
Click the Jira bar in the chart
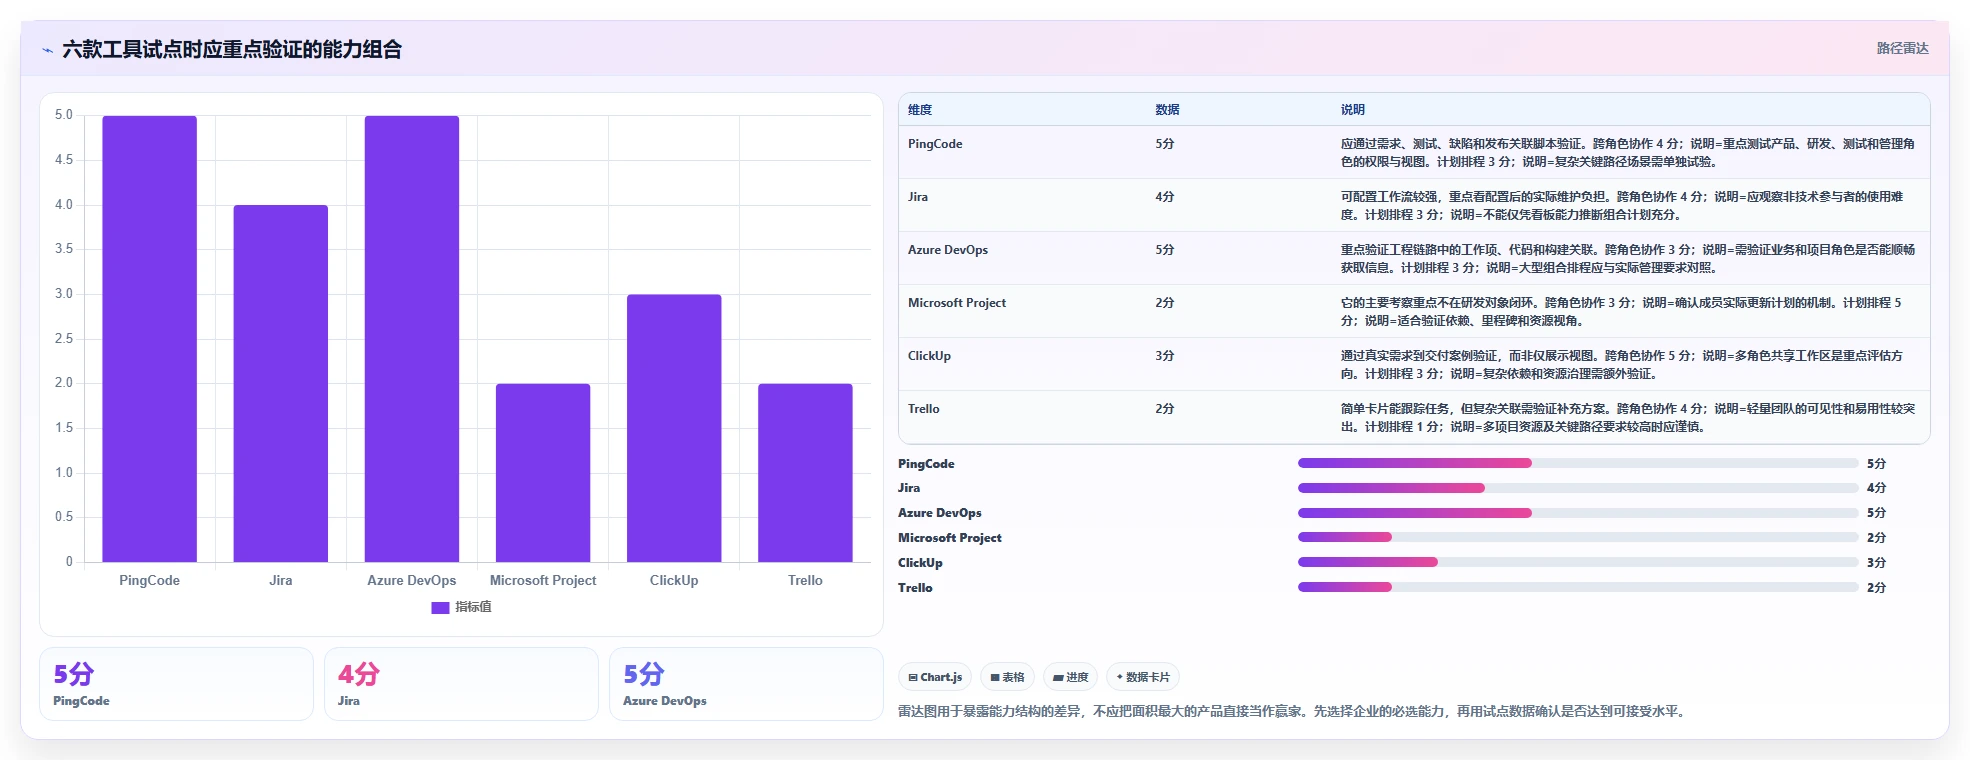click(281, 384)
